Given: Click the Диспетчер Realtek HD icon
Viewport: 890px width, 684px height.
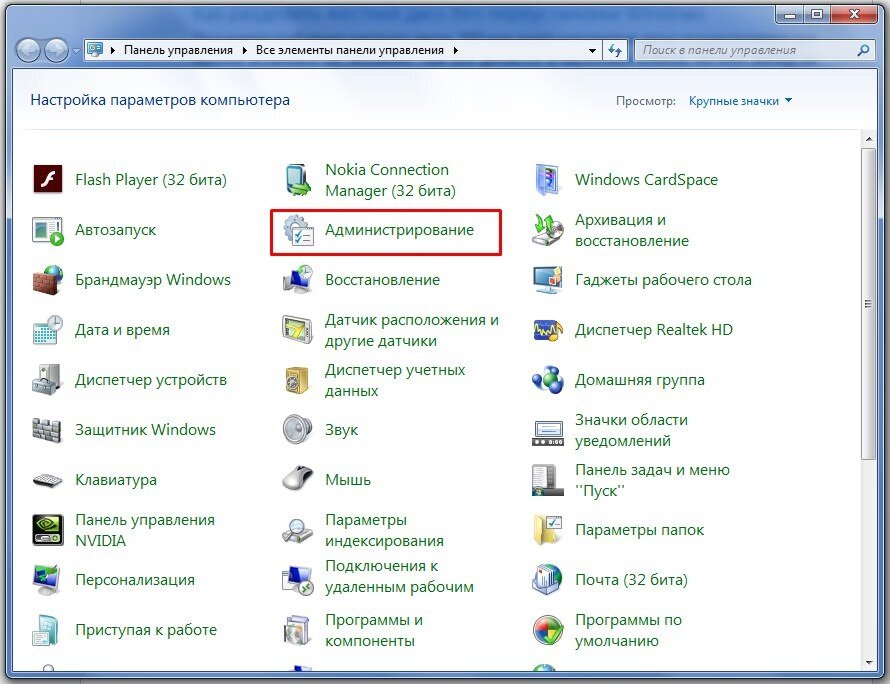Looking at the screenshot, I should [548, 330].
